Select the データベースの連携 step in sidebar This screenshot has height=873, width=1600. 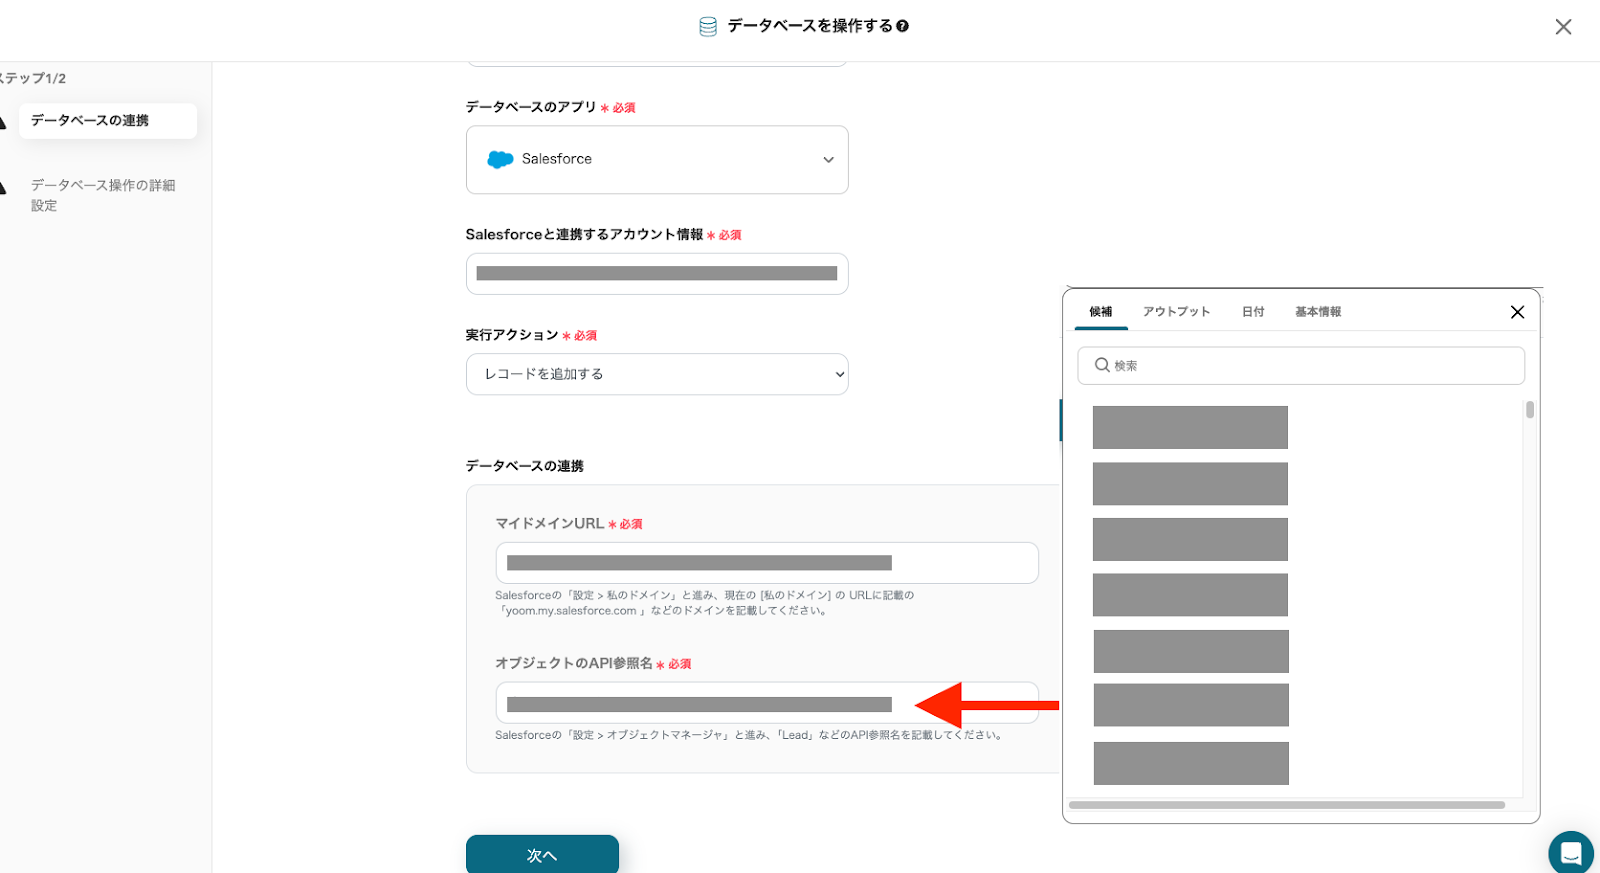tap(108, 121)
